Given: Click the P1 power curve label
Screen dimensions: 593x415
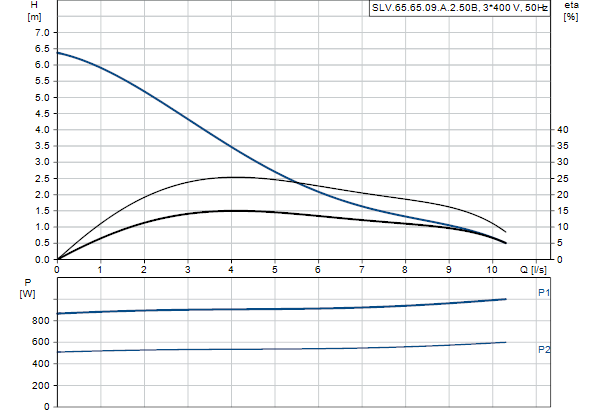Looking at the screenshot, I should tap(544, 292).
